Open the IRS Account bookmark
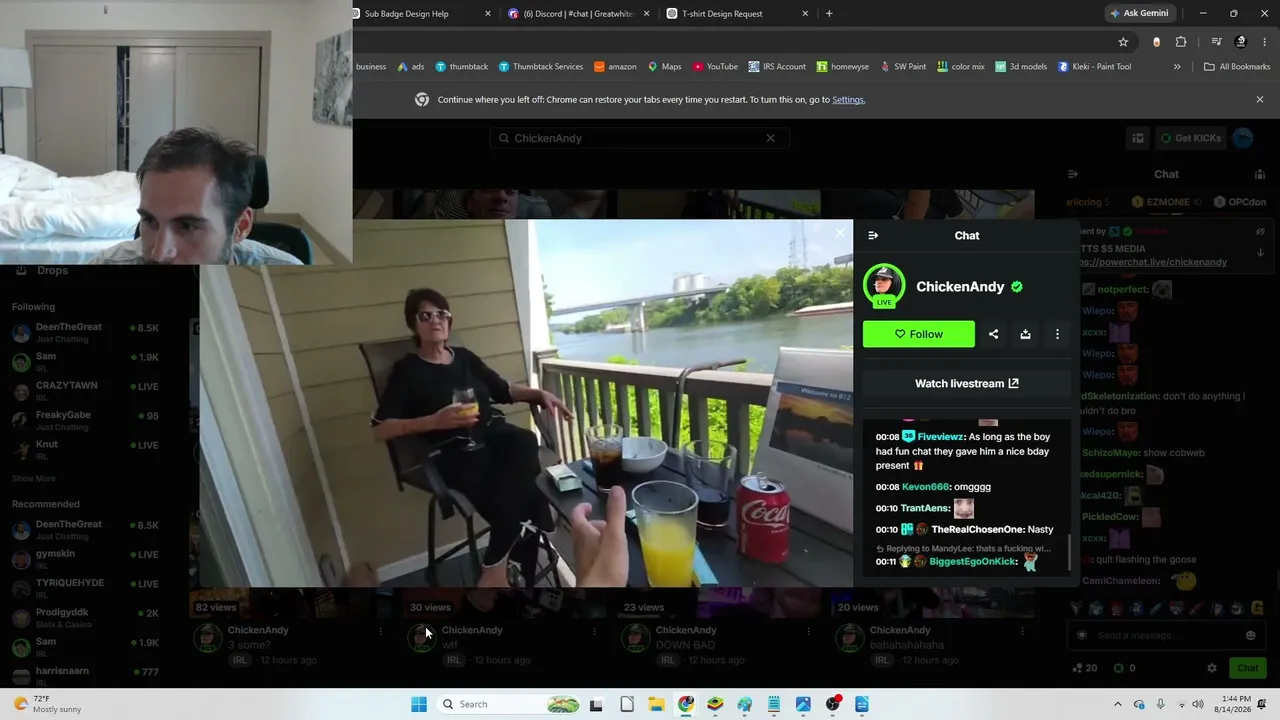1280x720 pixels. (x=777, y=67)
